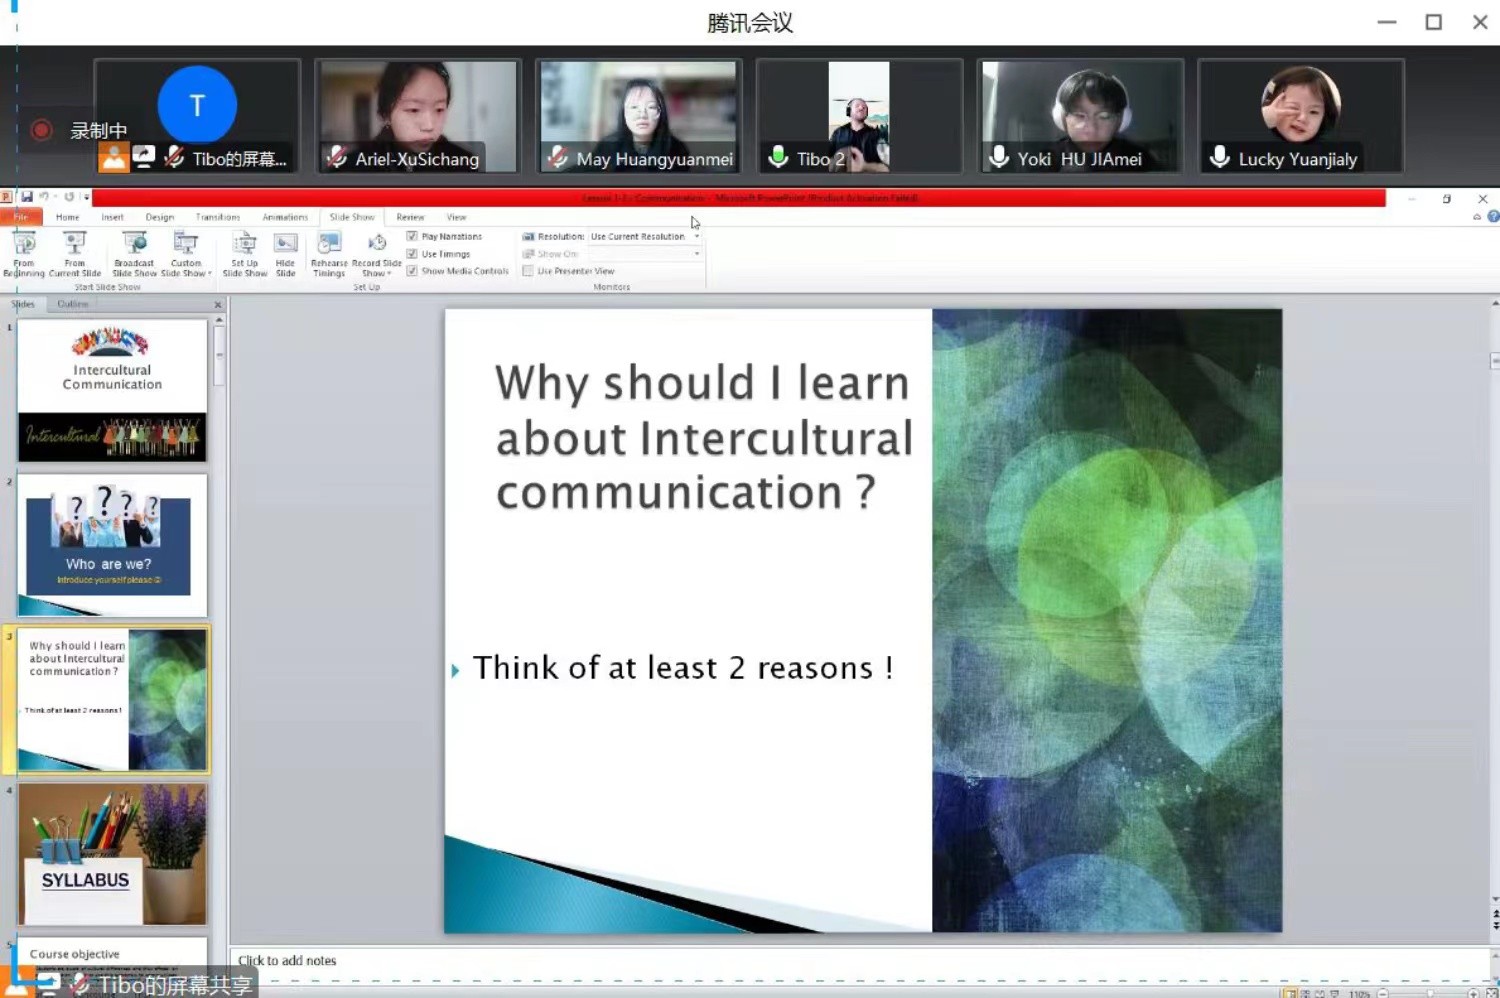Click the Save icon in quick access toolbar
Viewport: 1500px width, 998px height.
[x=27, y=197]
